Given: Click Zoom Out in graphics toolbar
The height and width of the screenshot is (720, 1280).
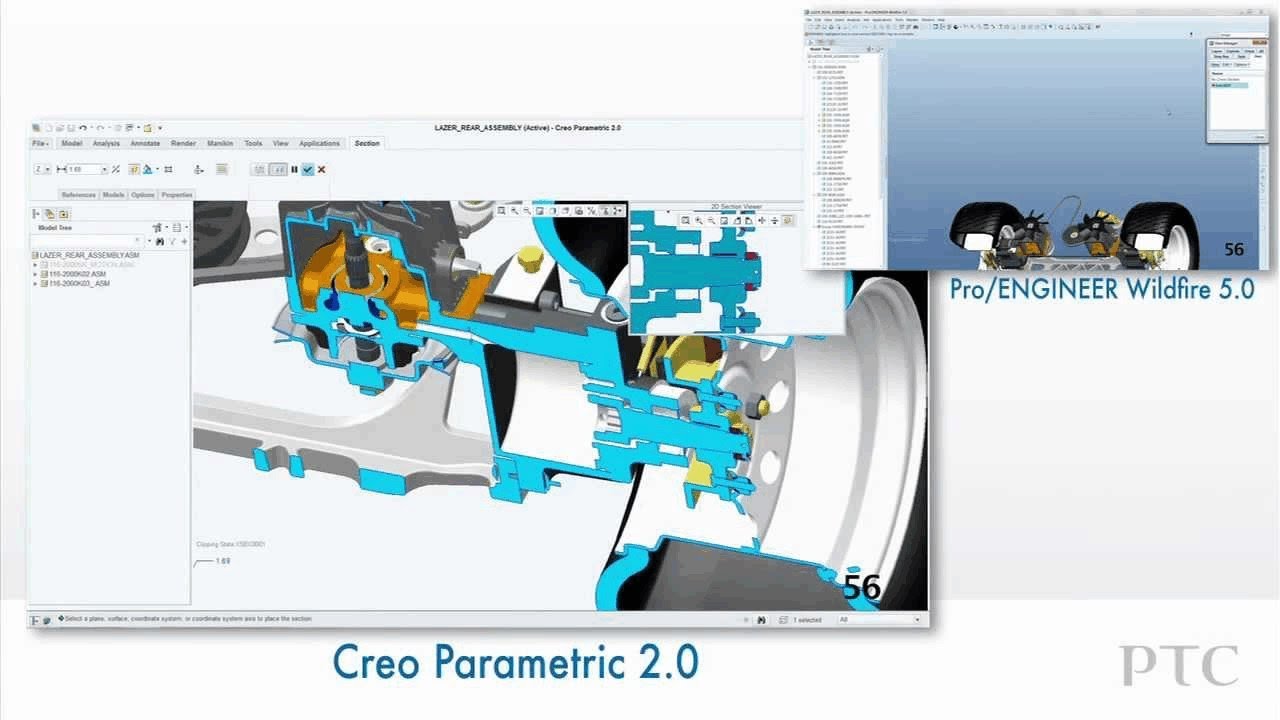Looking at the screenshot, I should (x=526, y=211).
